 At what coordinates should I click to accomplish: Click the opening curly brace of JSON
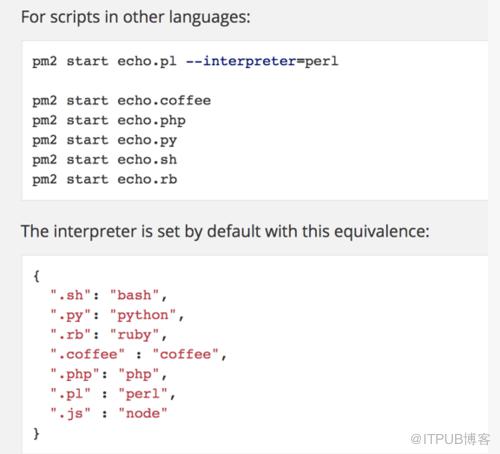click(36, 276)
